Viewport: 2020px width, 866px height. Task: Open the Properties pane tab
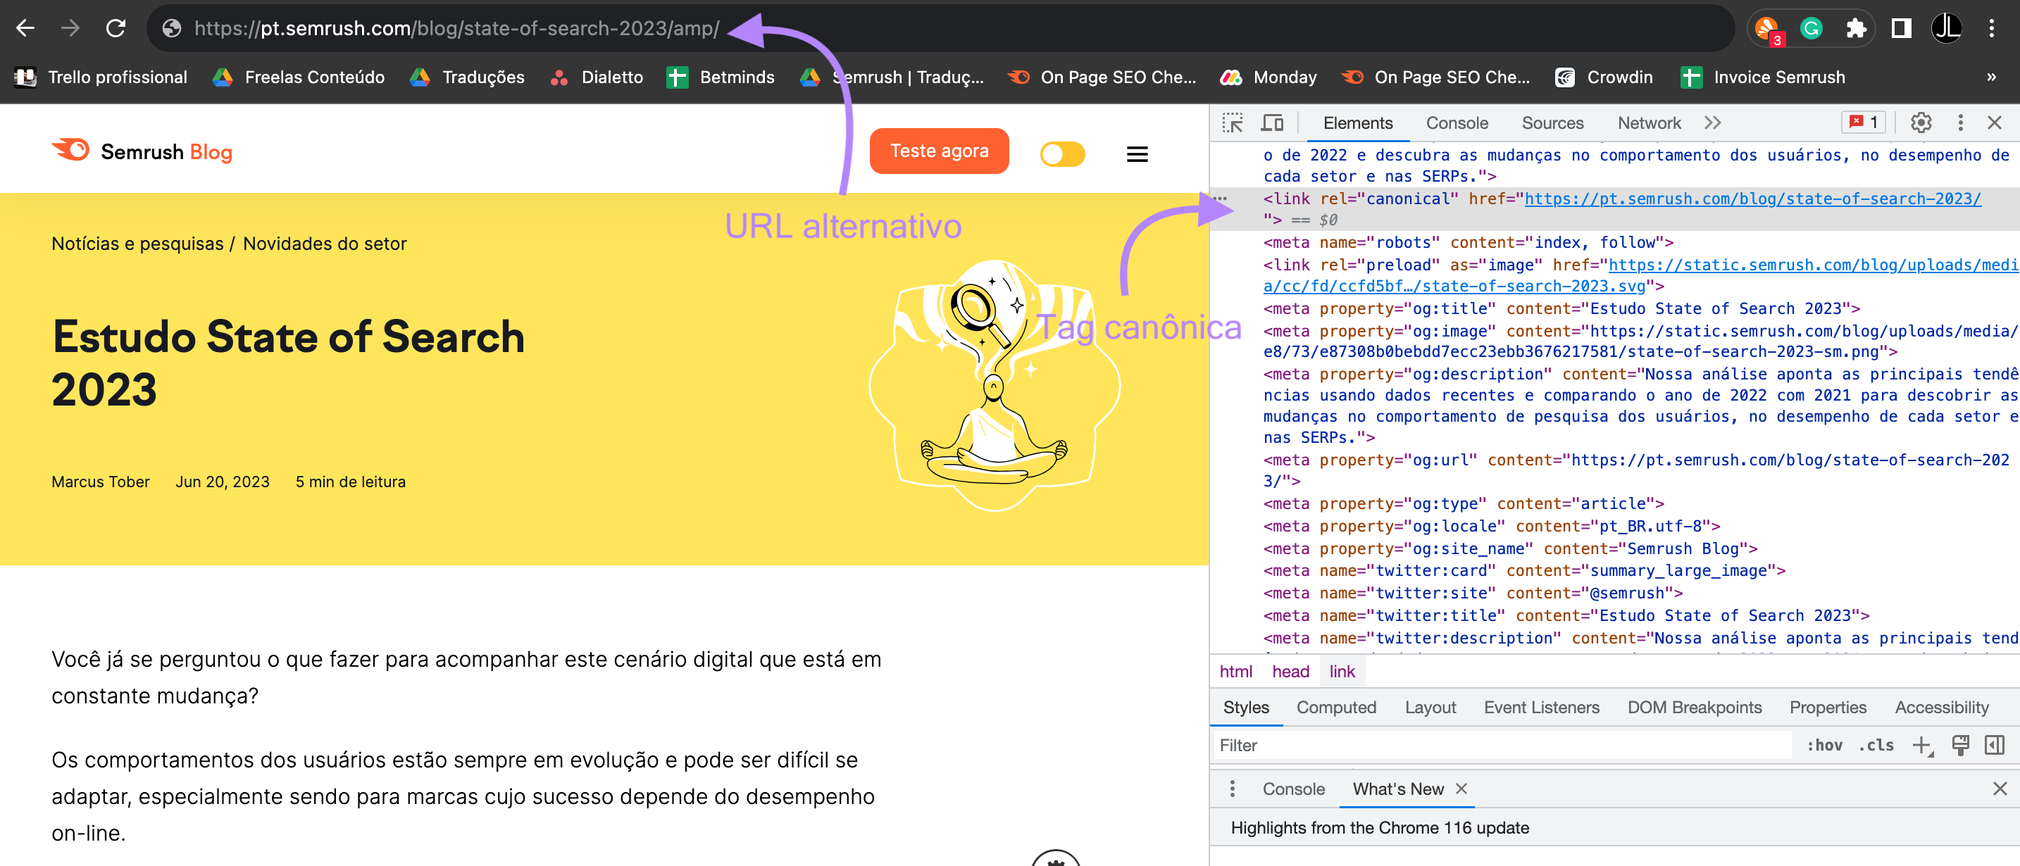point(1828,707)
